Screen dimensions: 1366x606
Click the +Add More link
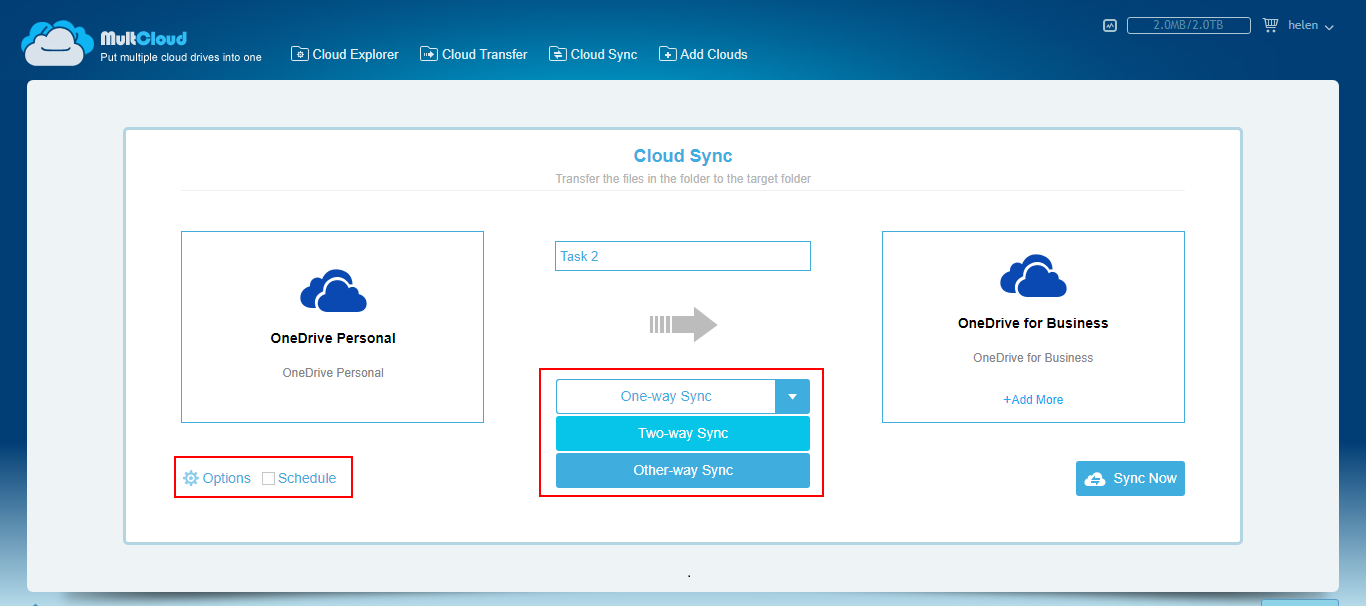point(1033,399)
